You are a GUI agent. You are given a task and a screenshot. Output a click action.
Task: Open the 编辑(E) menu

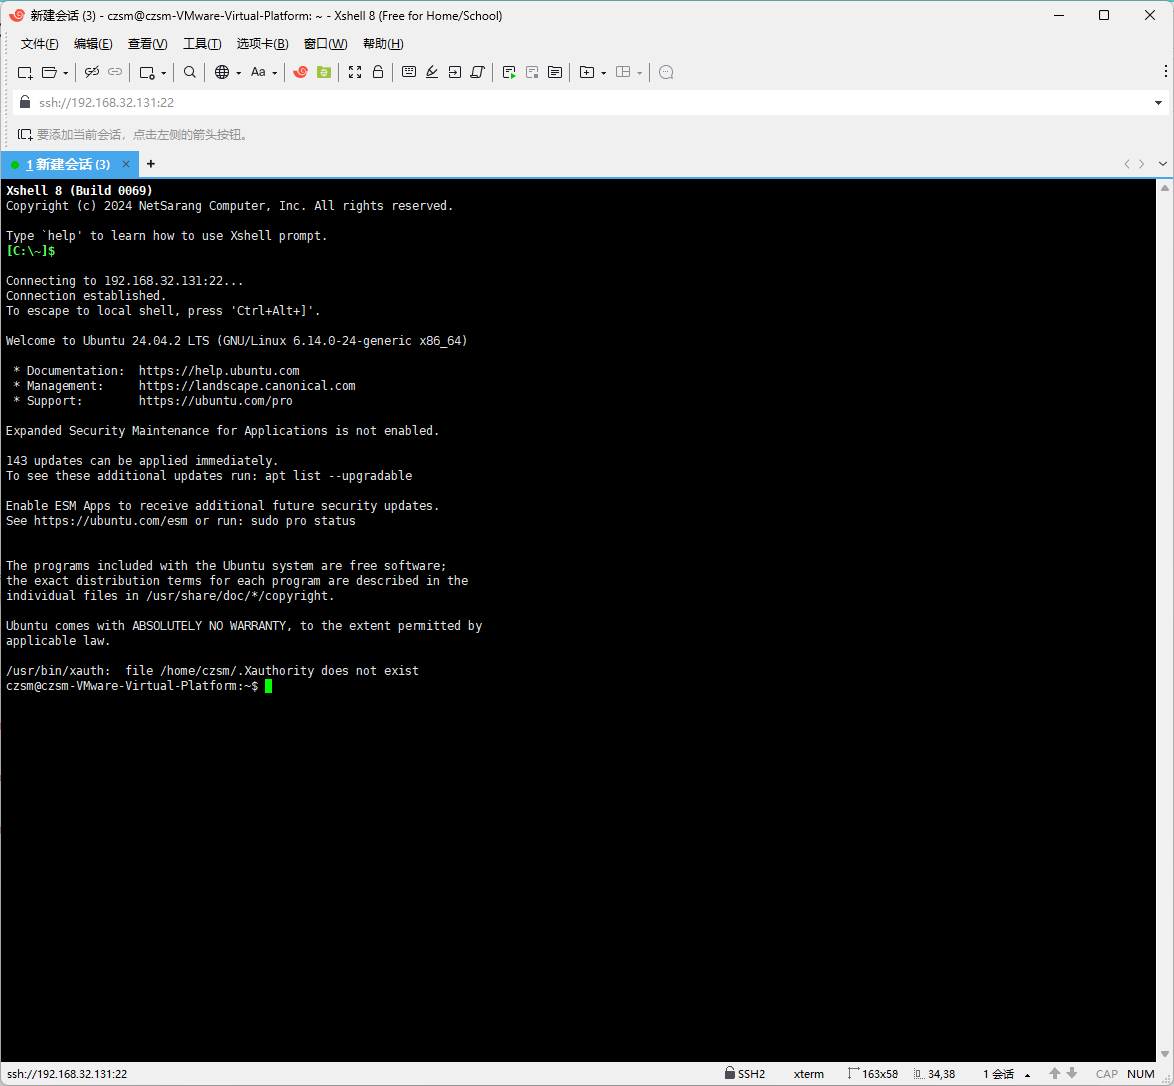(93, 44)
